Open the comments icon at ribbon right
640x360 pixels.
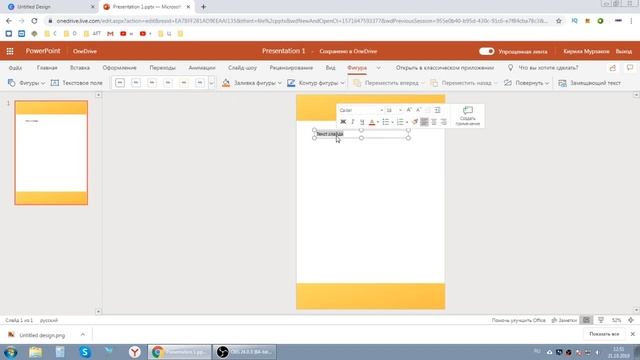click(x=630, y=68)
